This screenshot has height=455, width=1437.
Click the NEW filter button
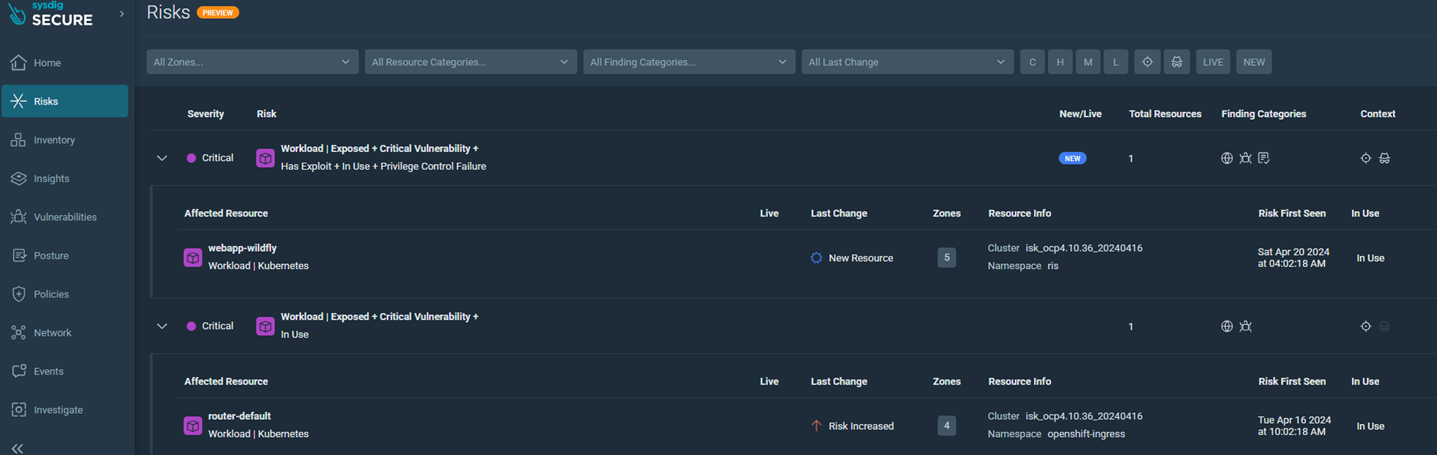point(1254,62)
